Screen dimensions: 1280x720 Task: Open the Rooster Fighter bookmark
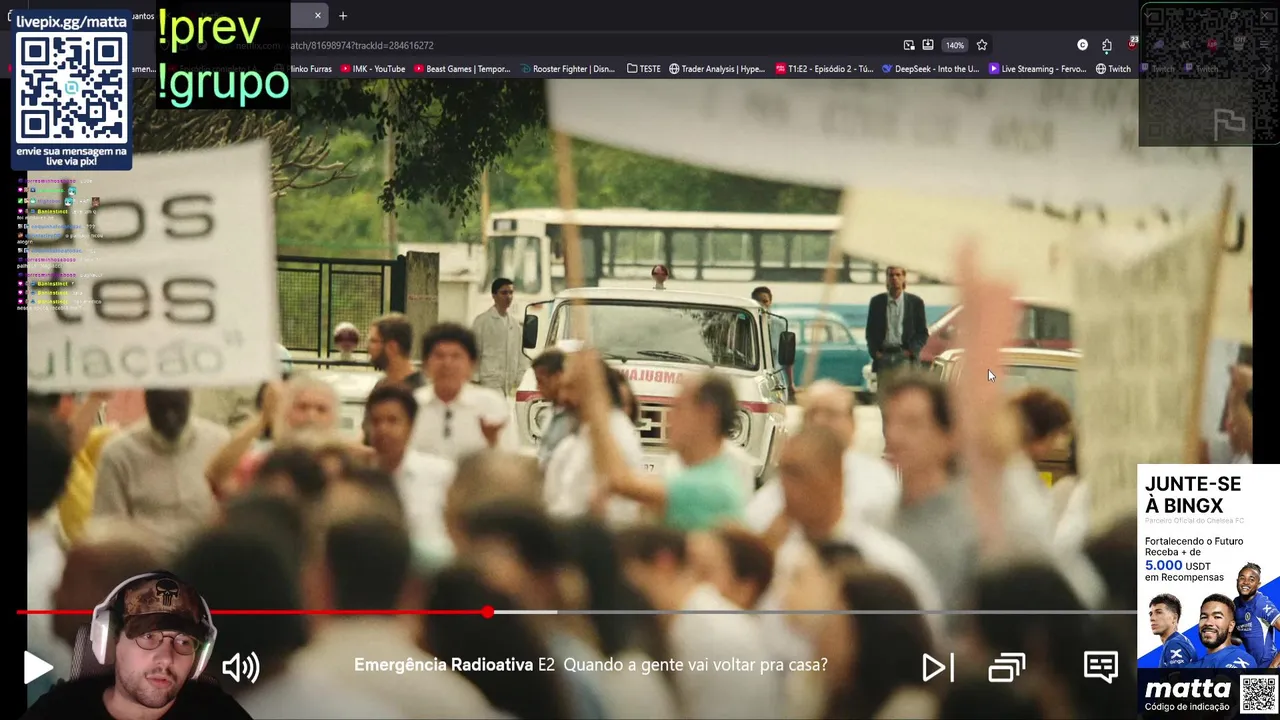pos(568,69)
